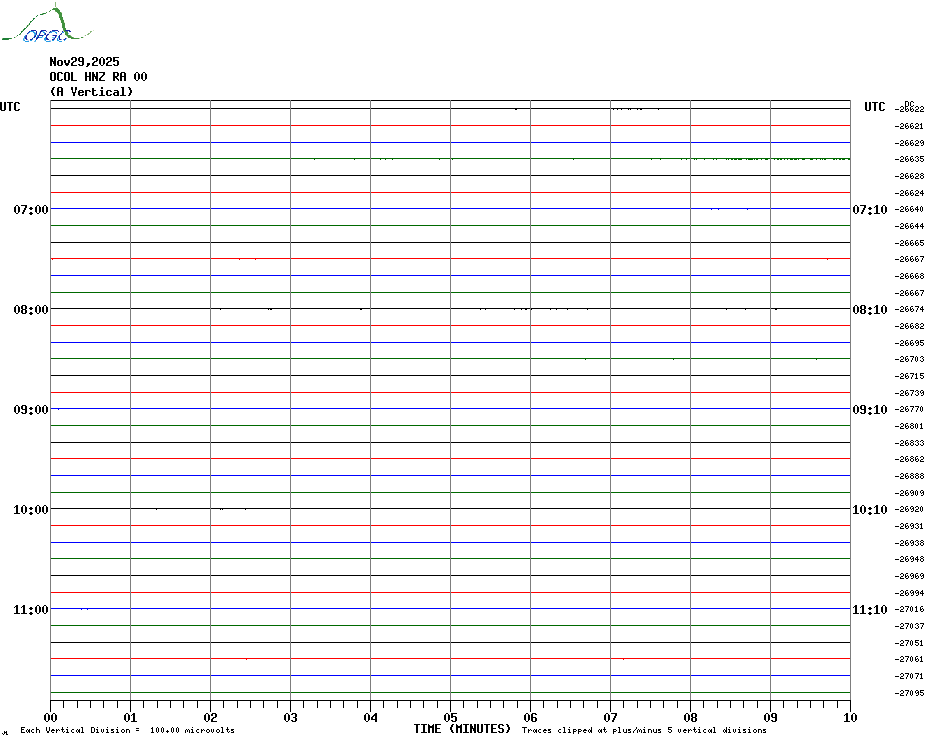This screenshot has height=744, width=930.
Task: Select the 09:00 UTC time label
Action: (x=31, y=410)
